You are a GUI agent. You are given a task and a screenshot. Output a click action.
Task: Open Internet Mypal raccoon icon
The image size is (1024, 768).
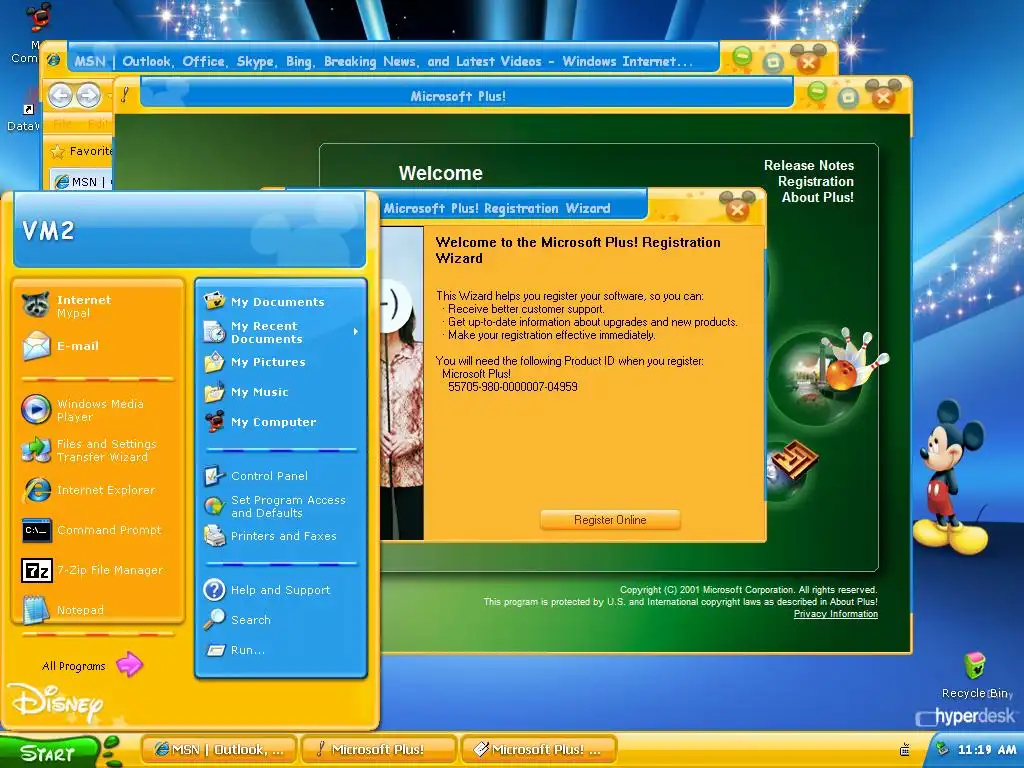36,306
